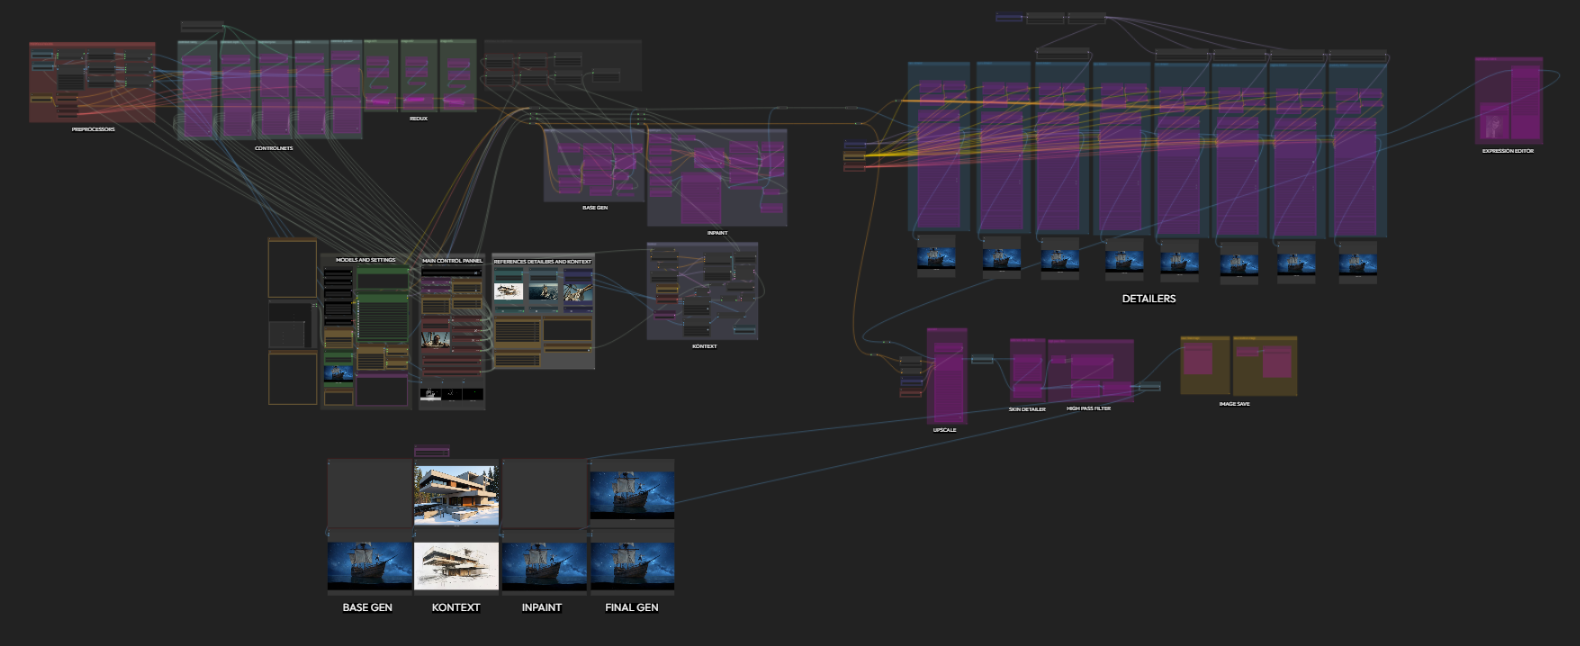This screenshot has width=1580, height=646.
Task: Click the leftmost detailer output preview image
Action: pos(936,258)
